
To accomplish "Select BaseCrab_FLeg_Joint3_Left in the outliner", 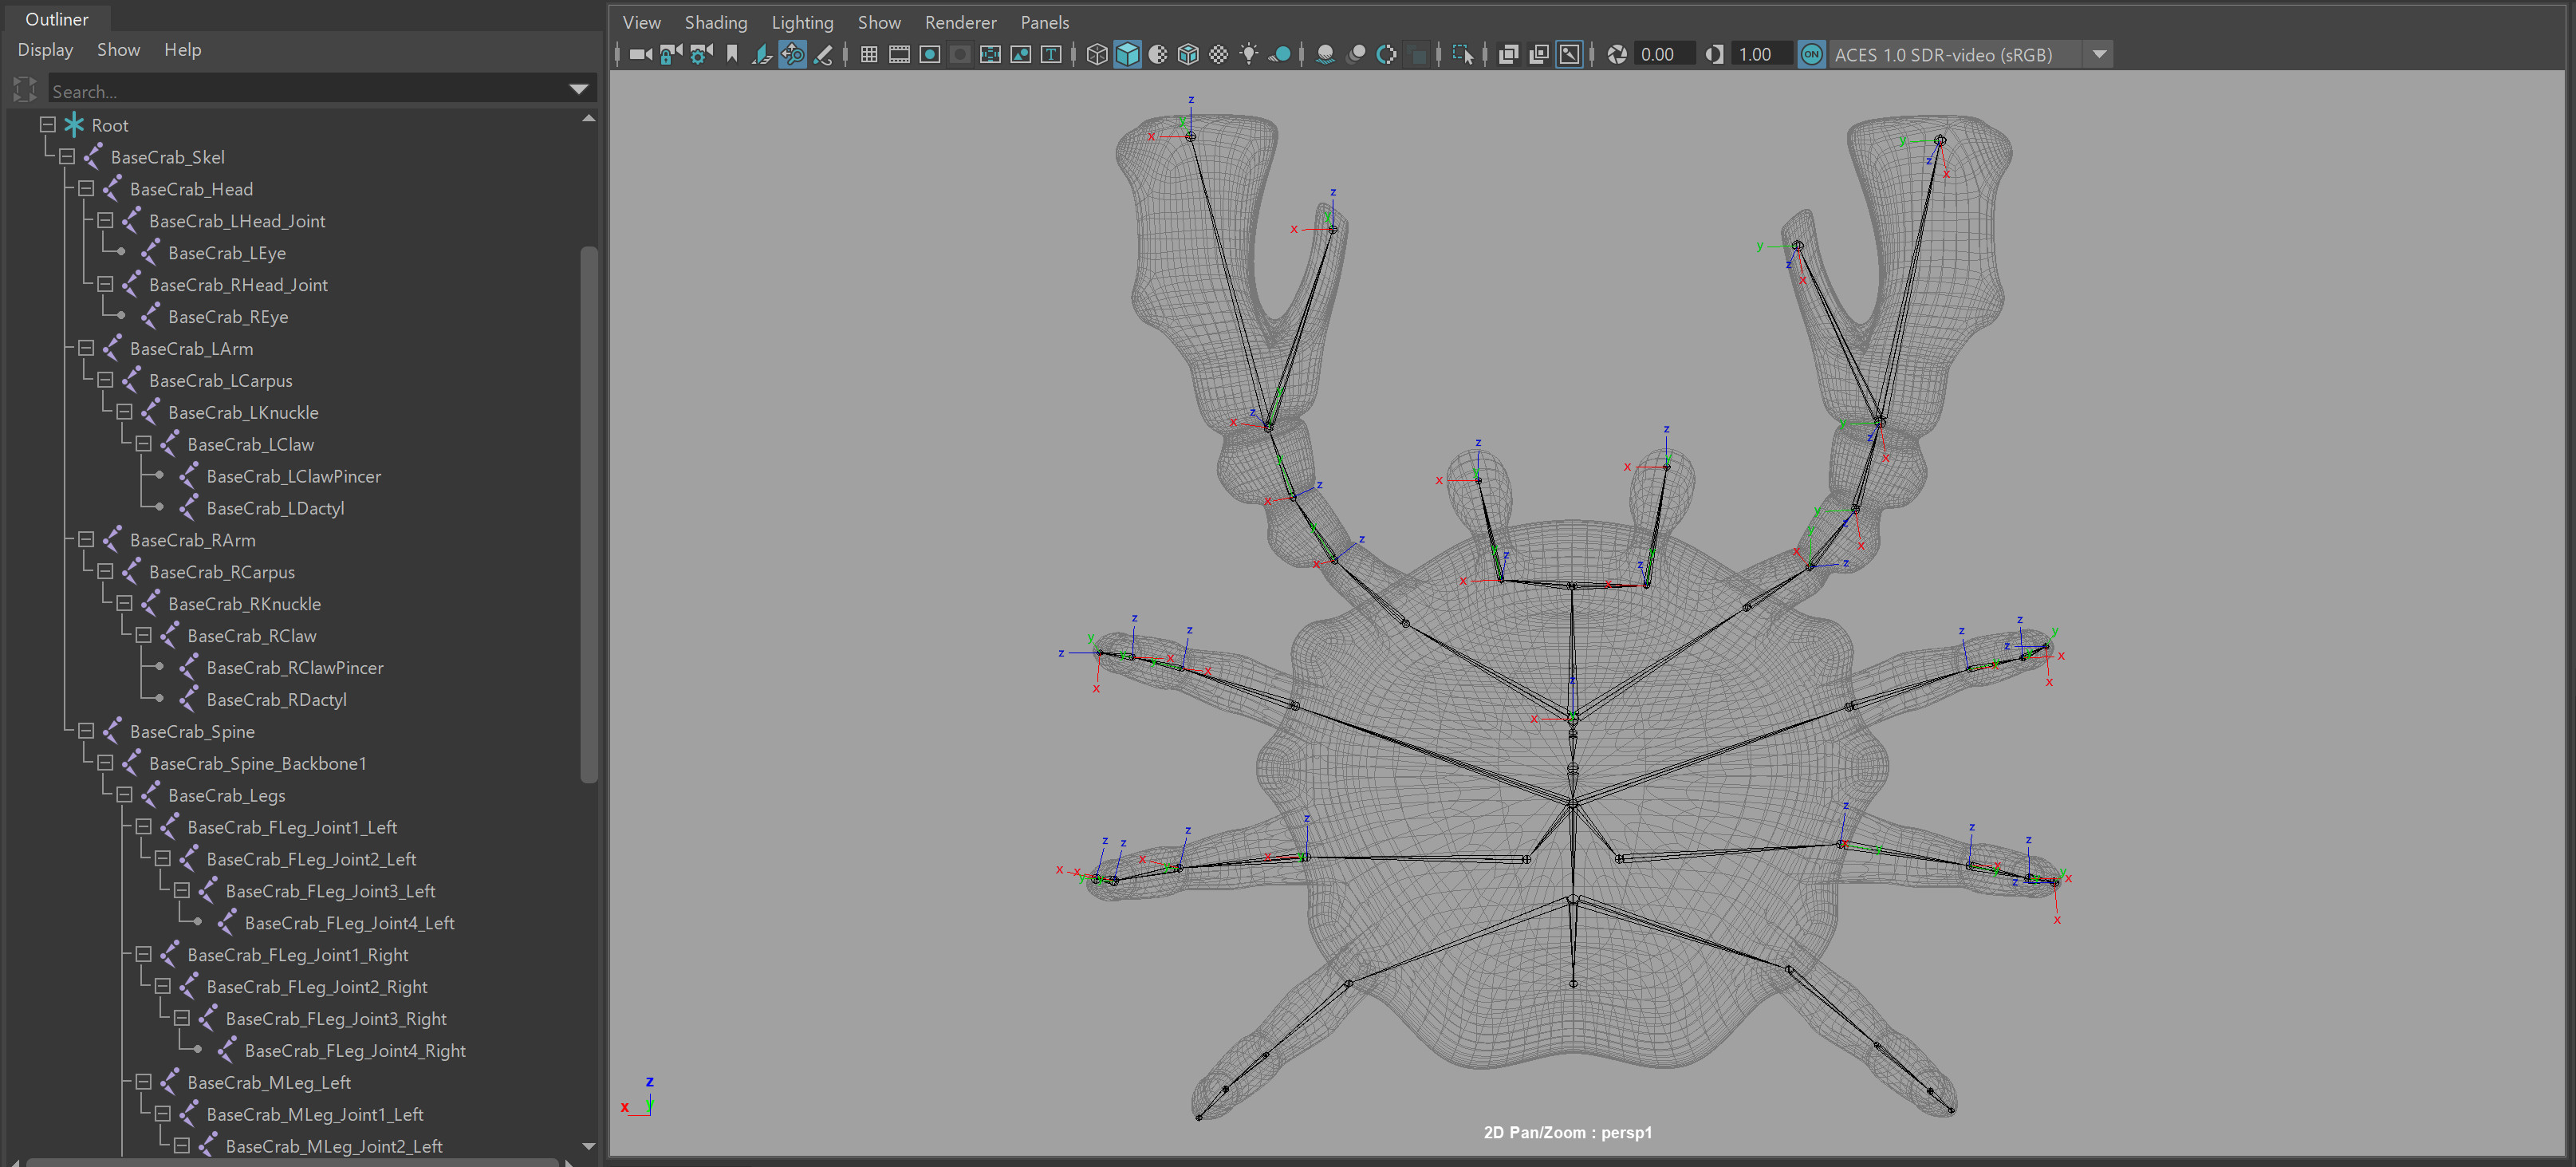I will pyautogui.click(x=330, y=891).
